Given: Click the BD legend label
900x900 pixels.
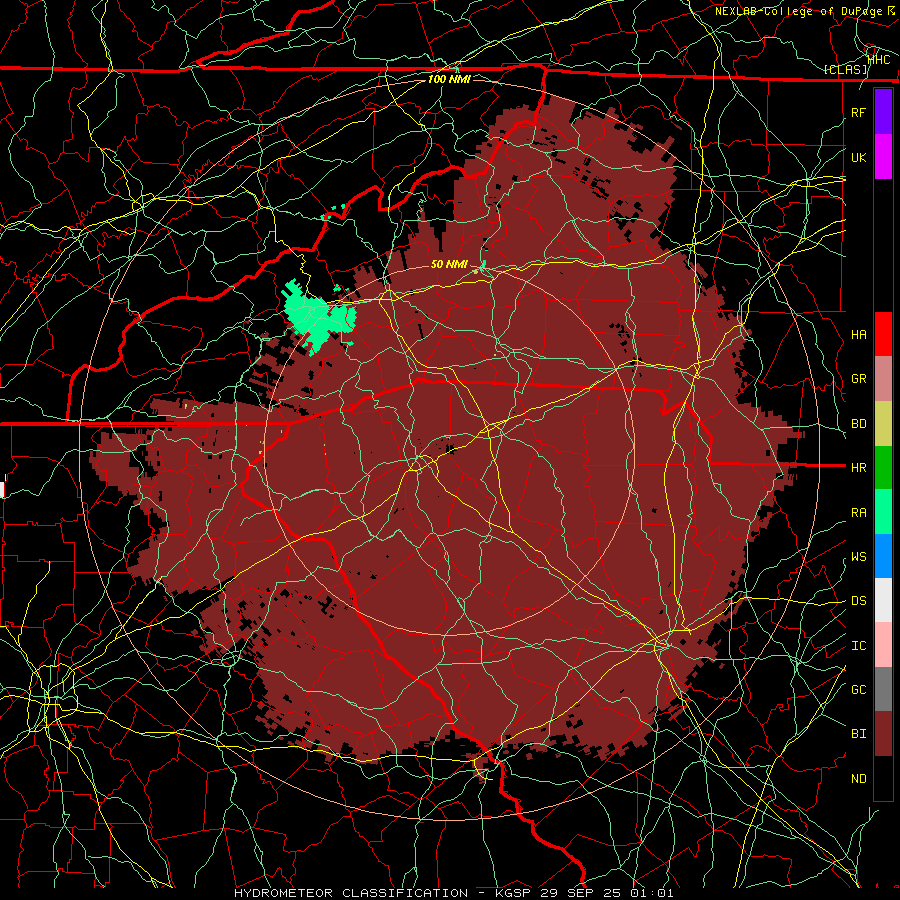Looking at the screenshot, I should pos(859,424).
